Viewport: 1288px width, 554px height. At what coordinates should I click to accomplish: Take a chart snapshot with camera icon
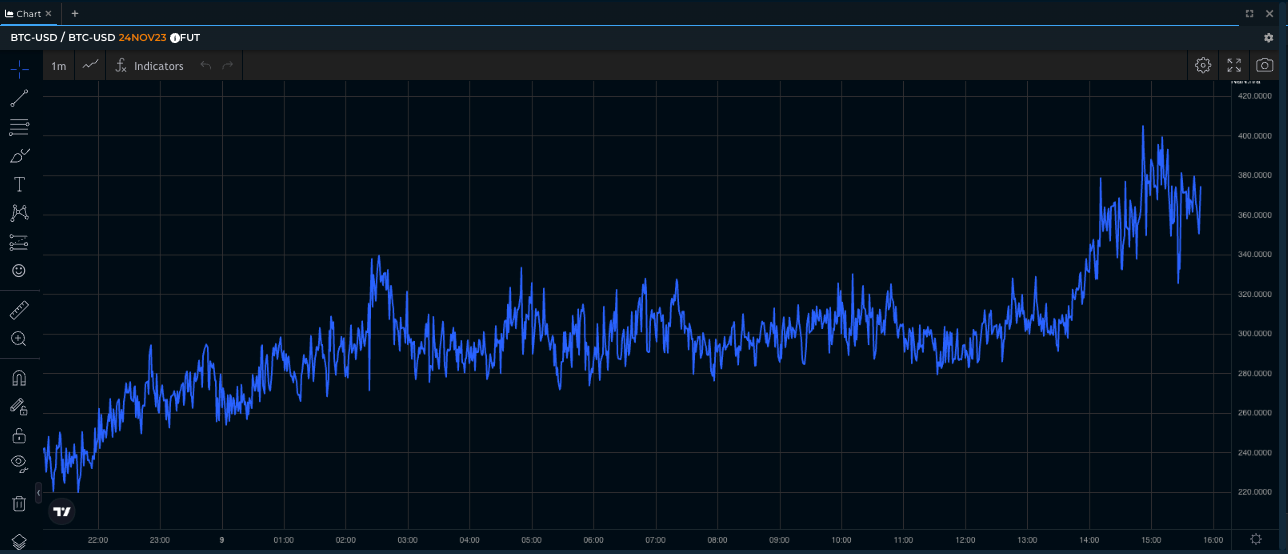[x=1264, y=66]
